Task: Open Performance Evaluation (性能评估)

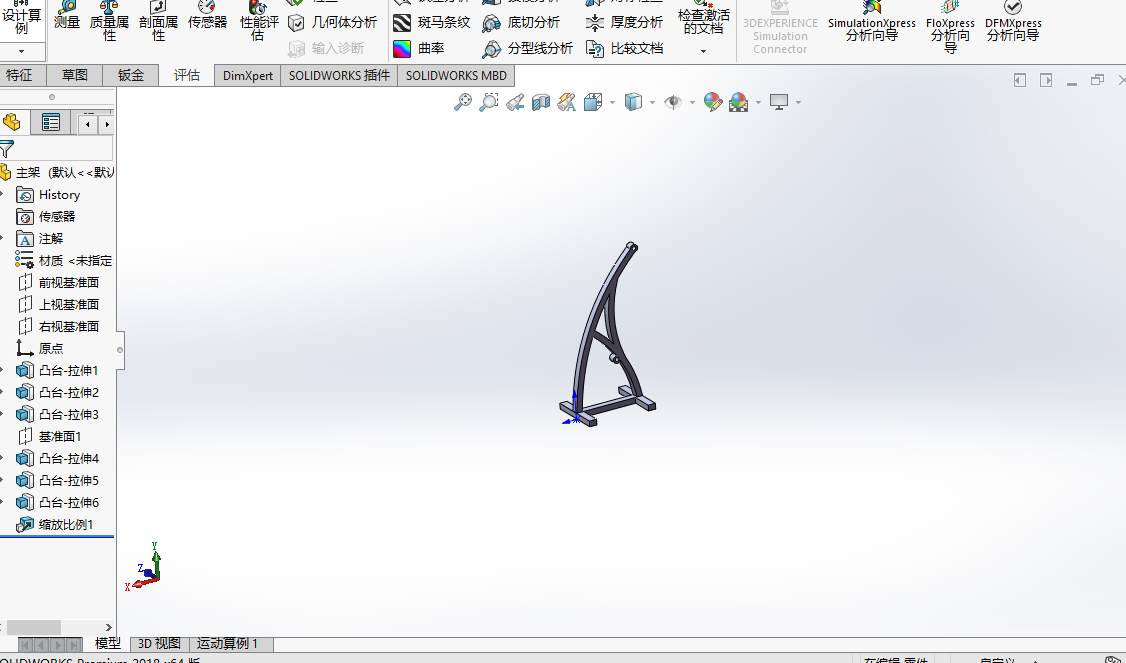Action: click(x=258, y=21)
